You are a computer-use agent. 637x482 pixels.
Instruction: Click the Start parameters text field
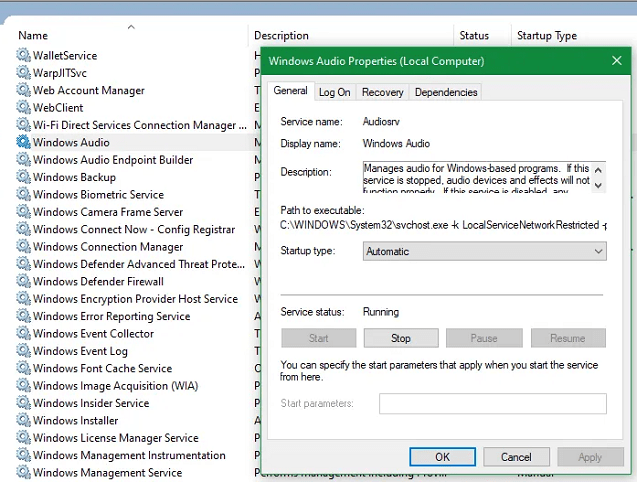click(493, 404)
